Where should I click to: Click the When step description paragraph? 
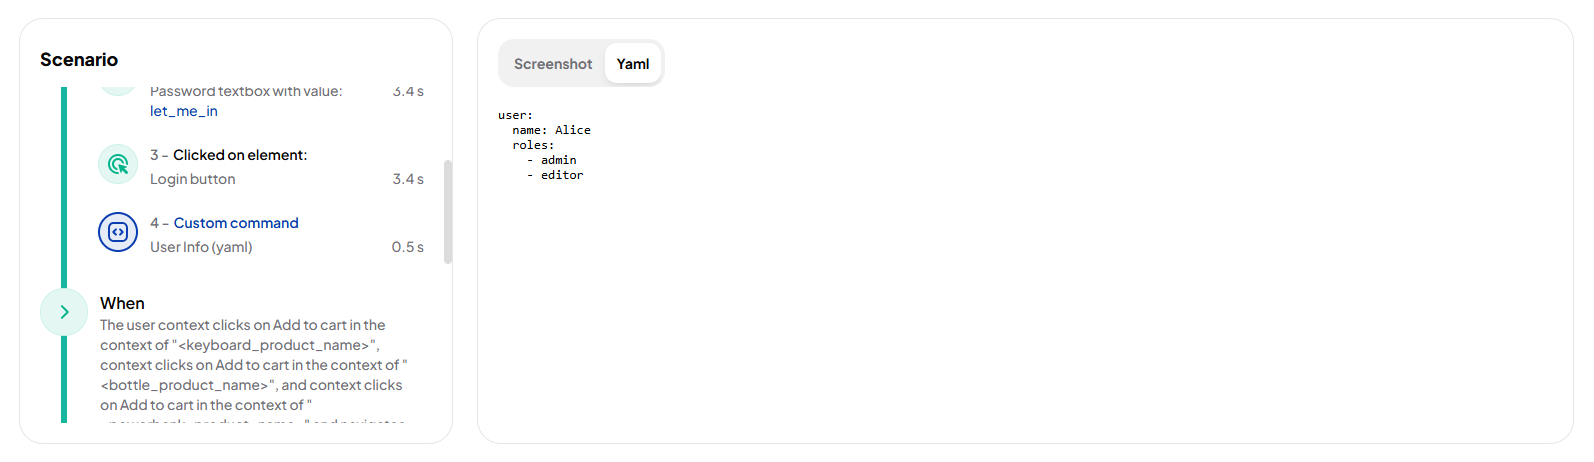point(250,365)
